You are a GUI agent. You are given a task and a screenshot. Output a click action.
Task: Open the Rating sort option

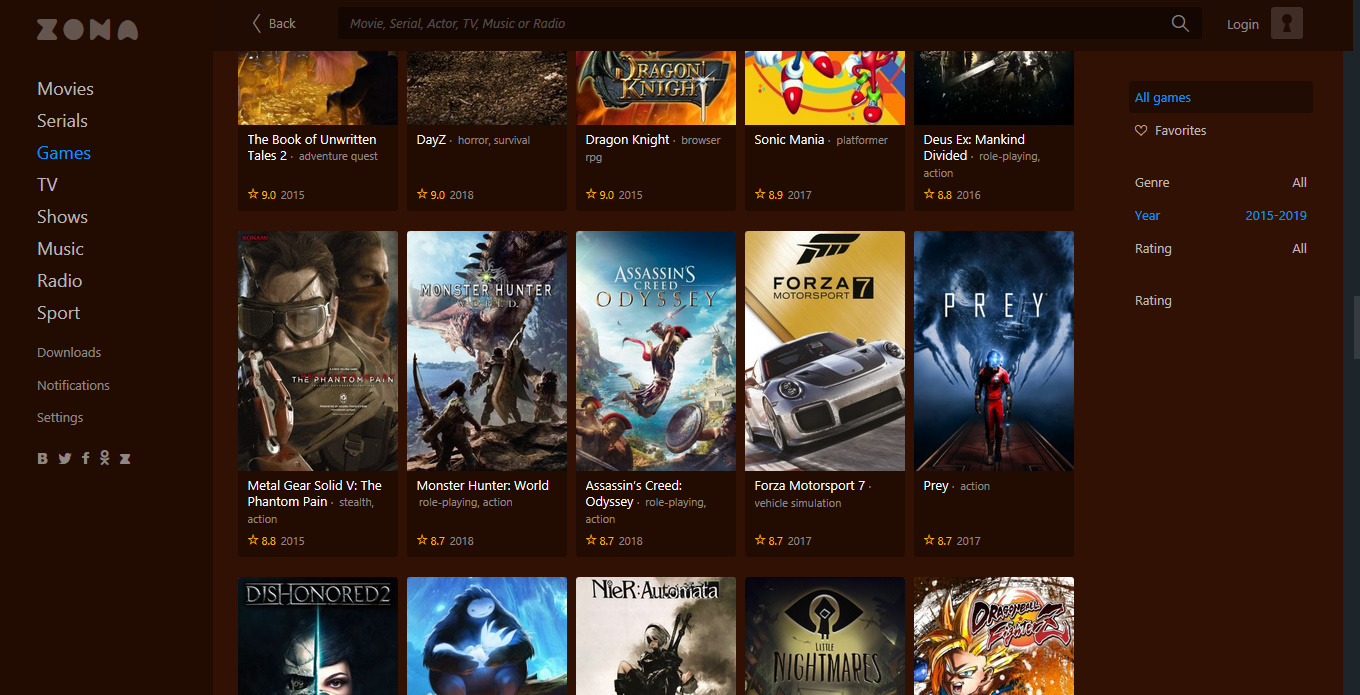coord(1153,300)
